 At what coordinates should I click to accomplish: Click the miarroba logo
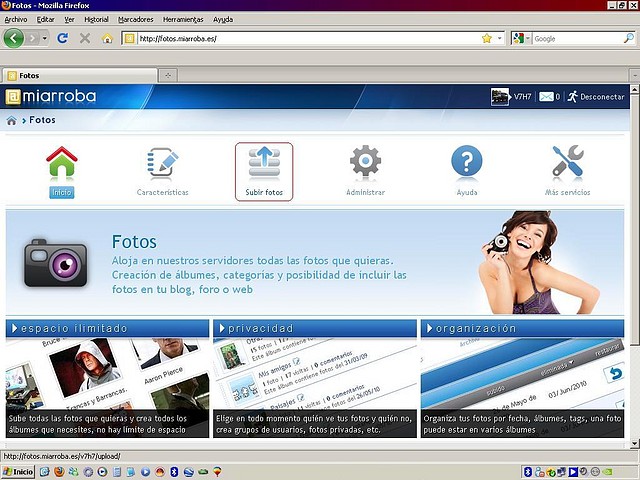click(51, 96)
